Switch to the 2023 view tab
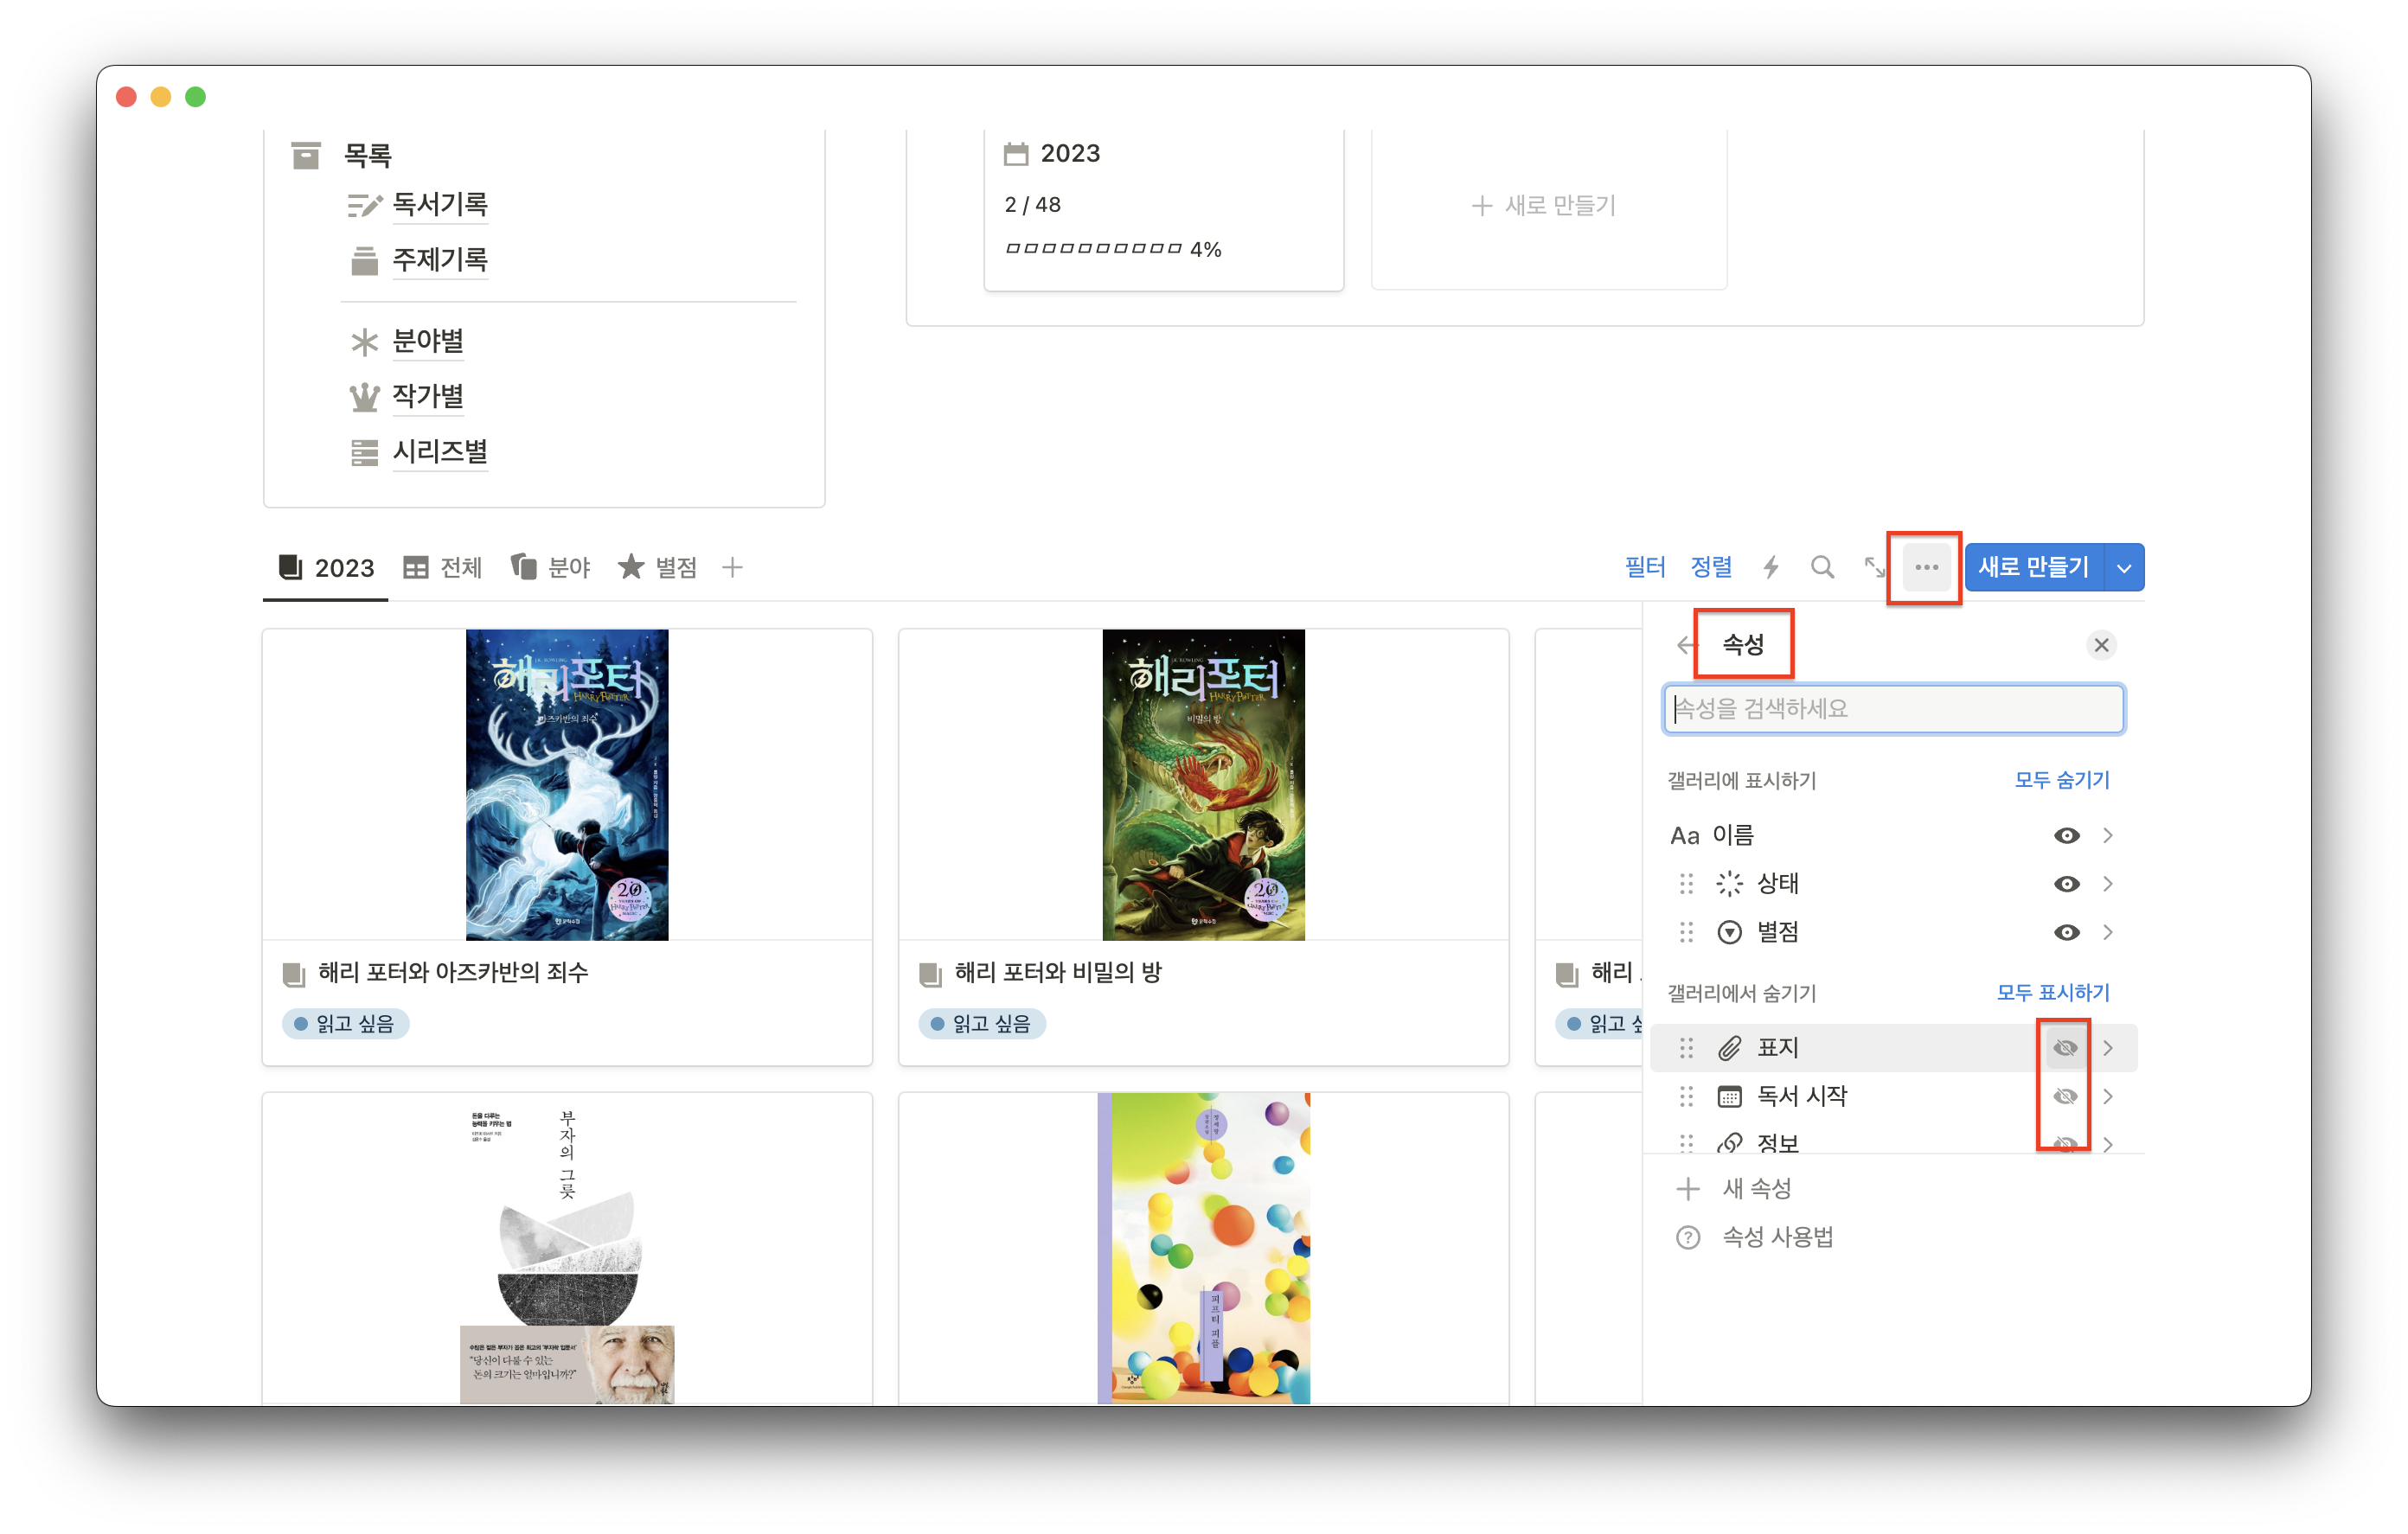 (x=326, y=568)
